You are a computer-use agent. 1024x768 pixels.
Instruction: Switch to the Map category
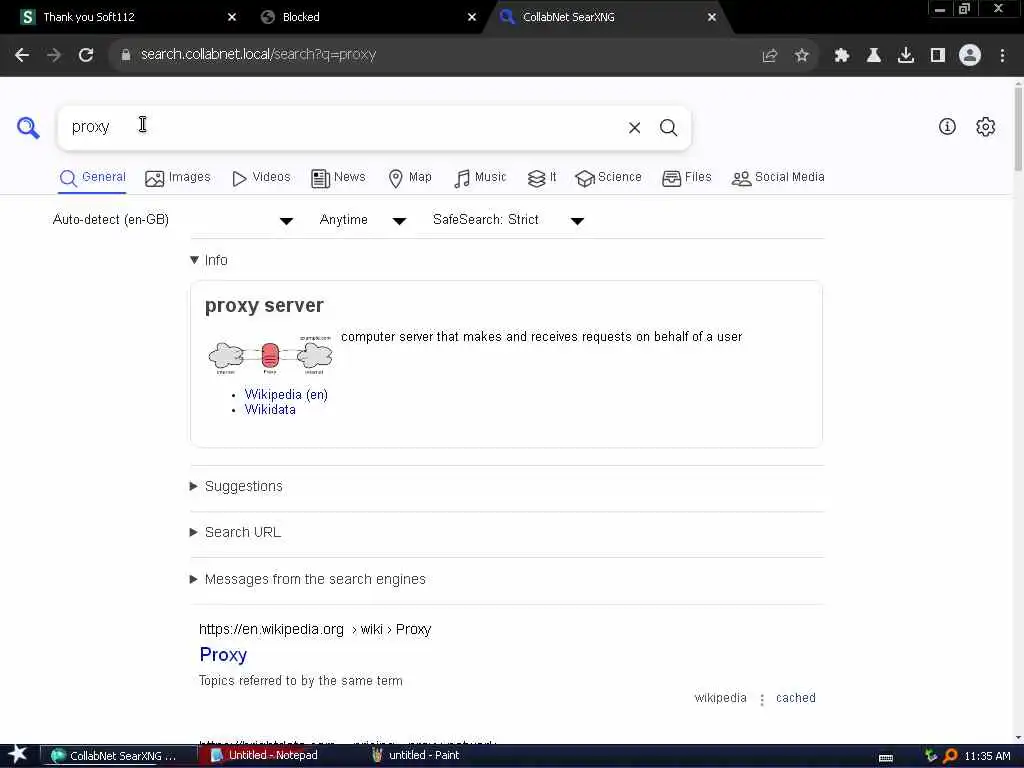pyautogui.click(x=410, y=178)
